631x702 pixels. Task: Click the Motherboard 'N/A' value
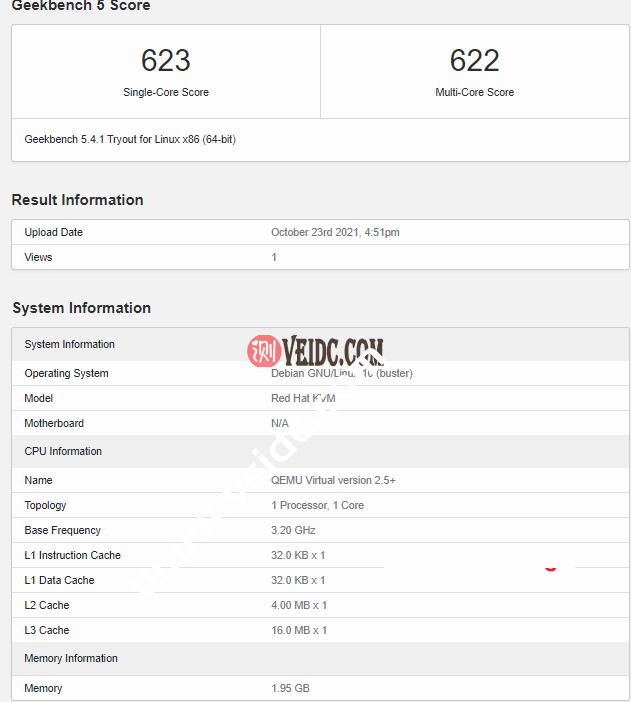(x=280, y=424)
